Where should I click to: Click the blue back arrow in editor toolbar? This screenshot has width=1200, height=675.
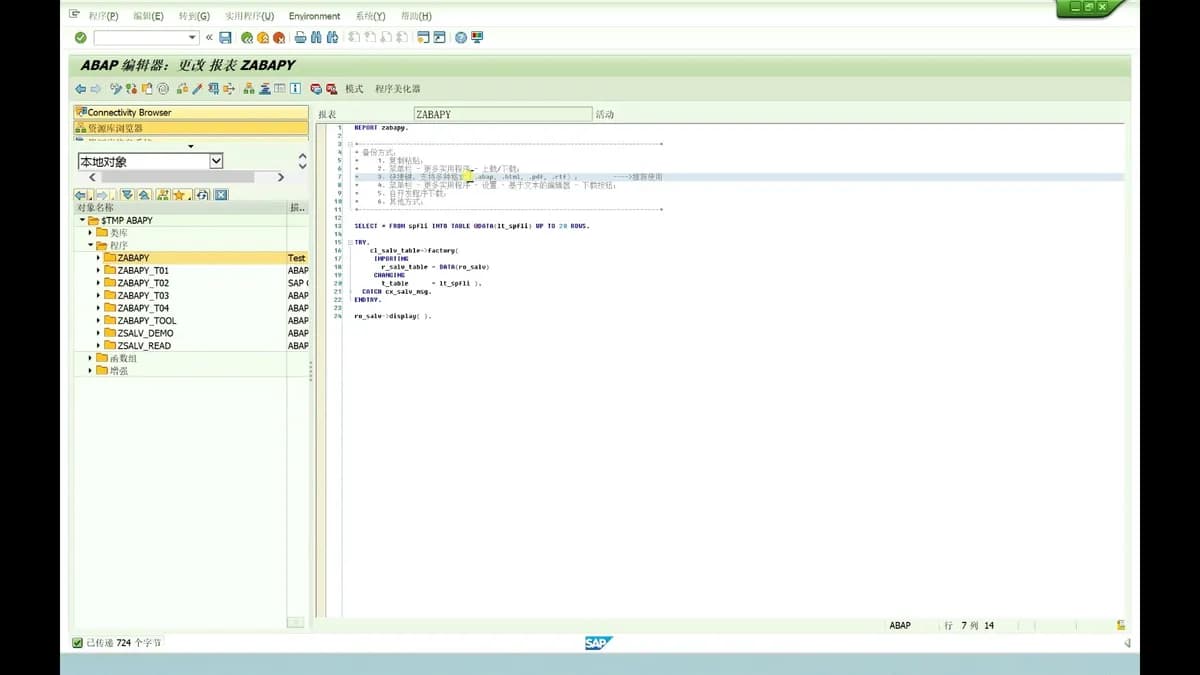(81, 89)
